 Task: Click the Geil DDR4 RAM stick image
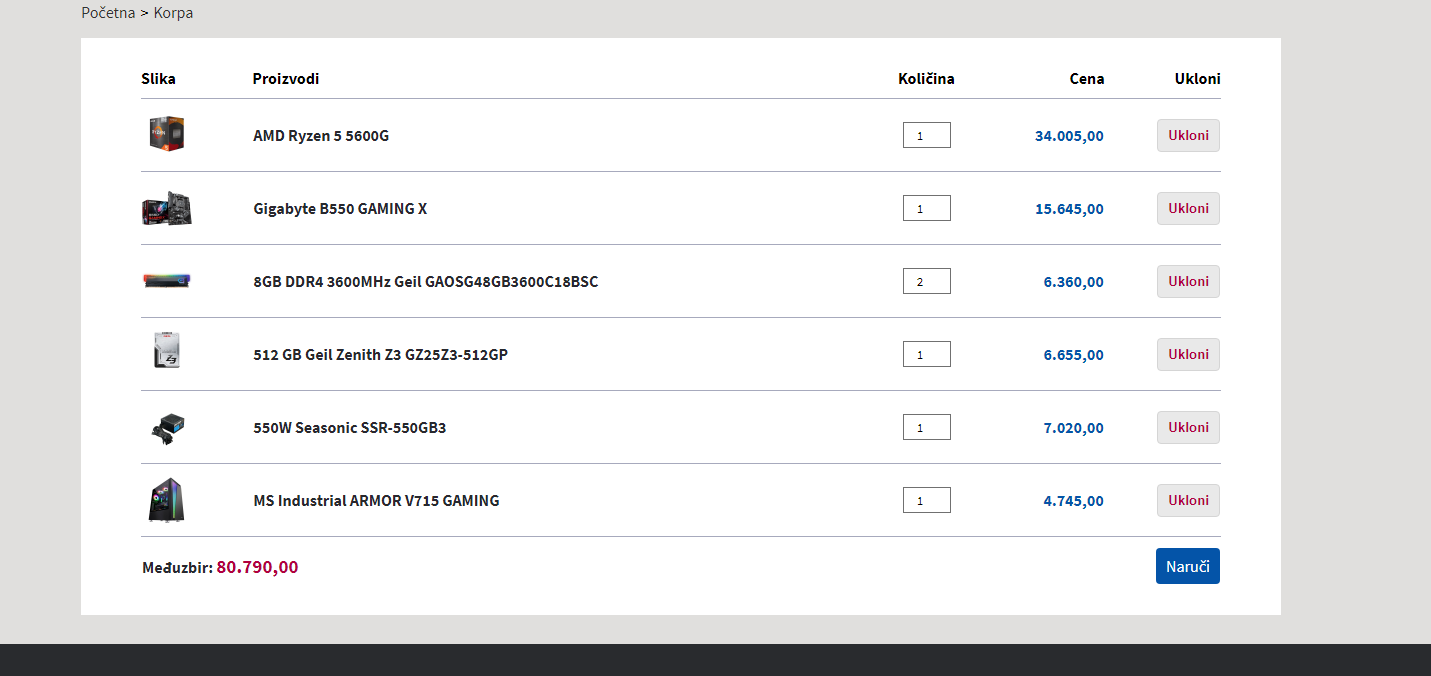[x=167, y=281]
